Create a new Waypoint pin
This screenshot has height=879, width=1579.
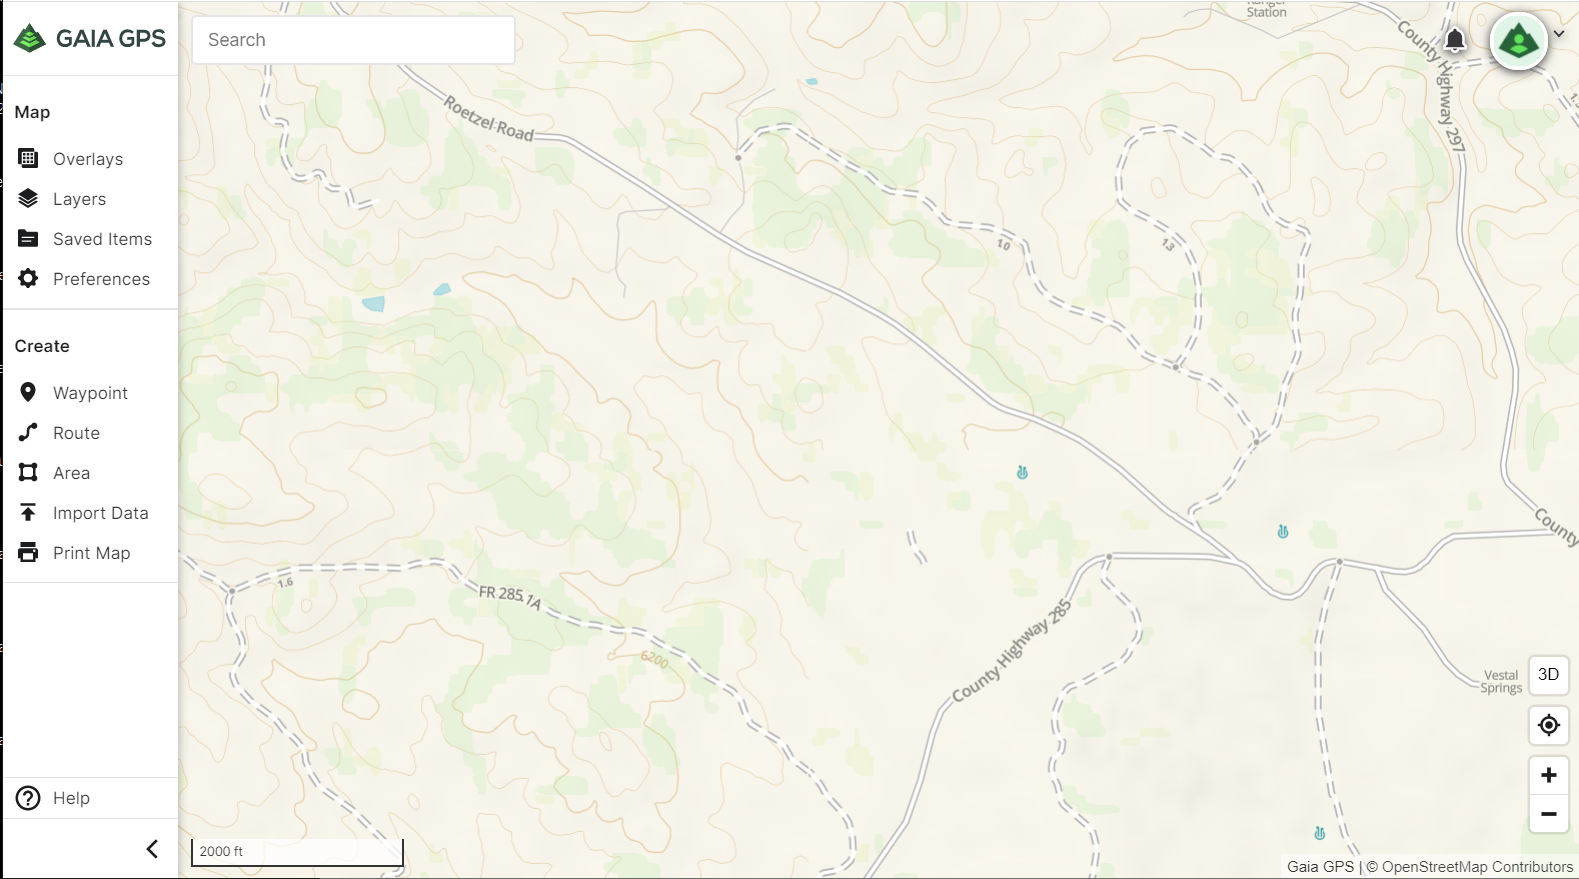point(28,392)
